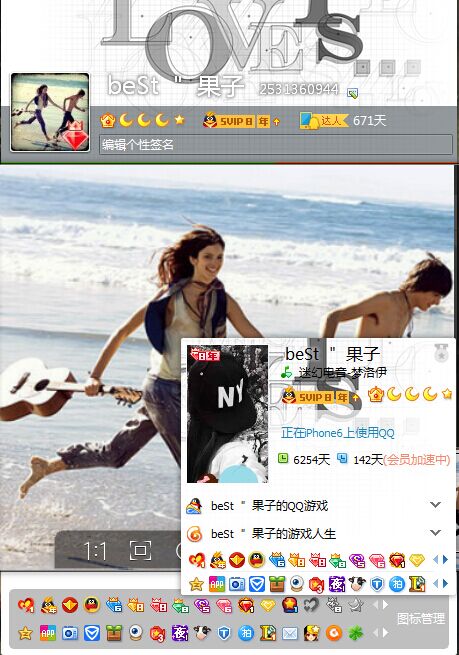Image resolution: width=459 pixels, height=655 pixels.
Task: Open the camera icon in the popup card
Action: coord(237,584)
